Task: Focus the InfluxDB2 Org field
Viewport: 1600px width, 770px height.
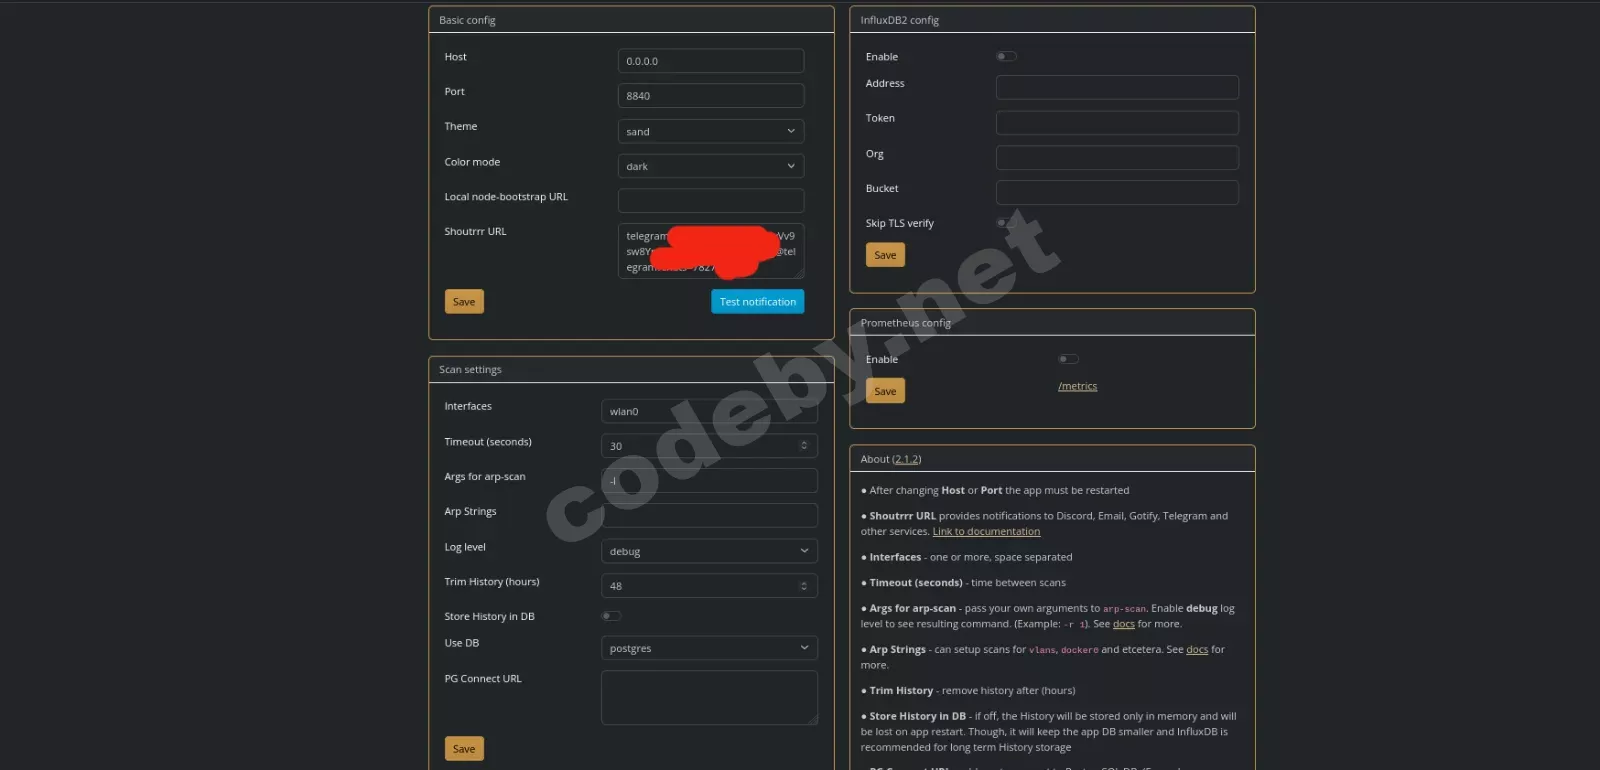Action: [1117, 158]
